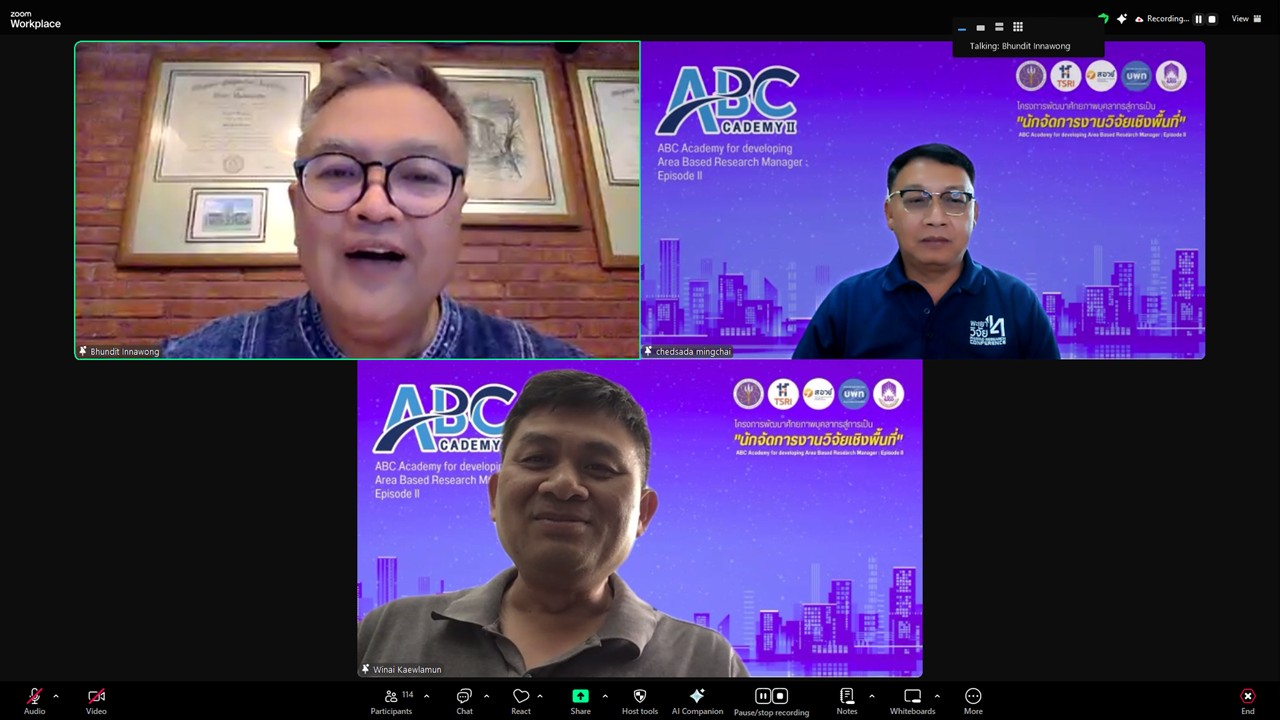Click the Bhundit Innawong name label
This screenshot has width=1280, height=720.
pyautogui.click(x=125, y=352)
